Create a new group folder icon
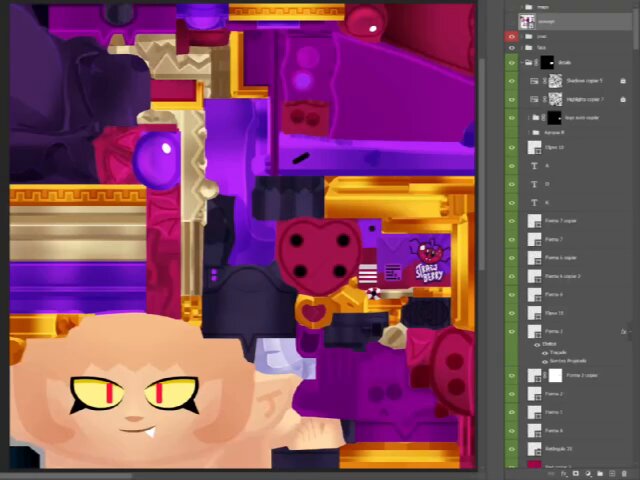The image size is (640, 480). (600, 473)
